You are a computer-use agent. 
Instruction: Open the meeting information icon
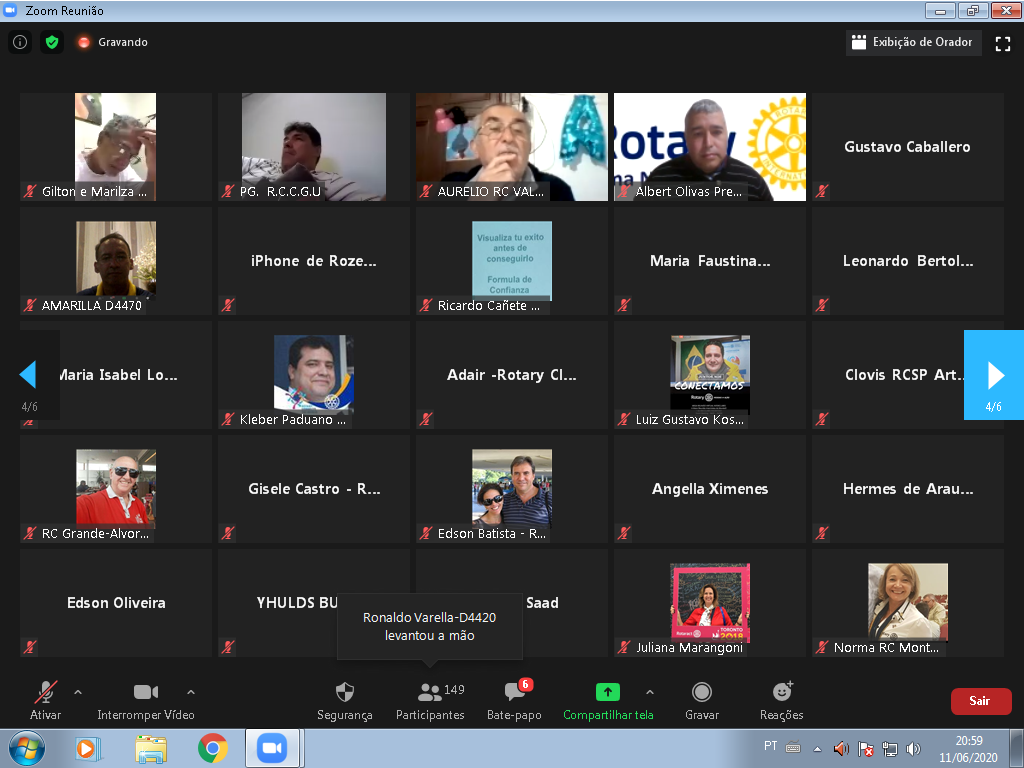(x=20, y=43)
